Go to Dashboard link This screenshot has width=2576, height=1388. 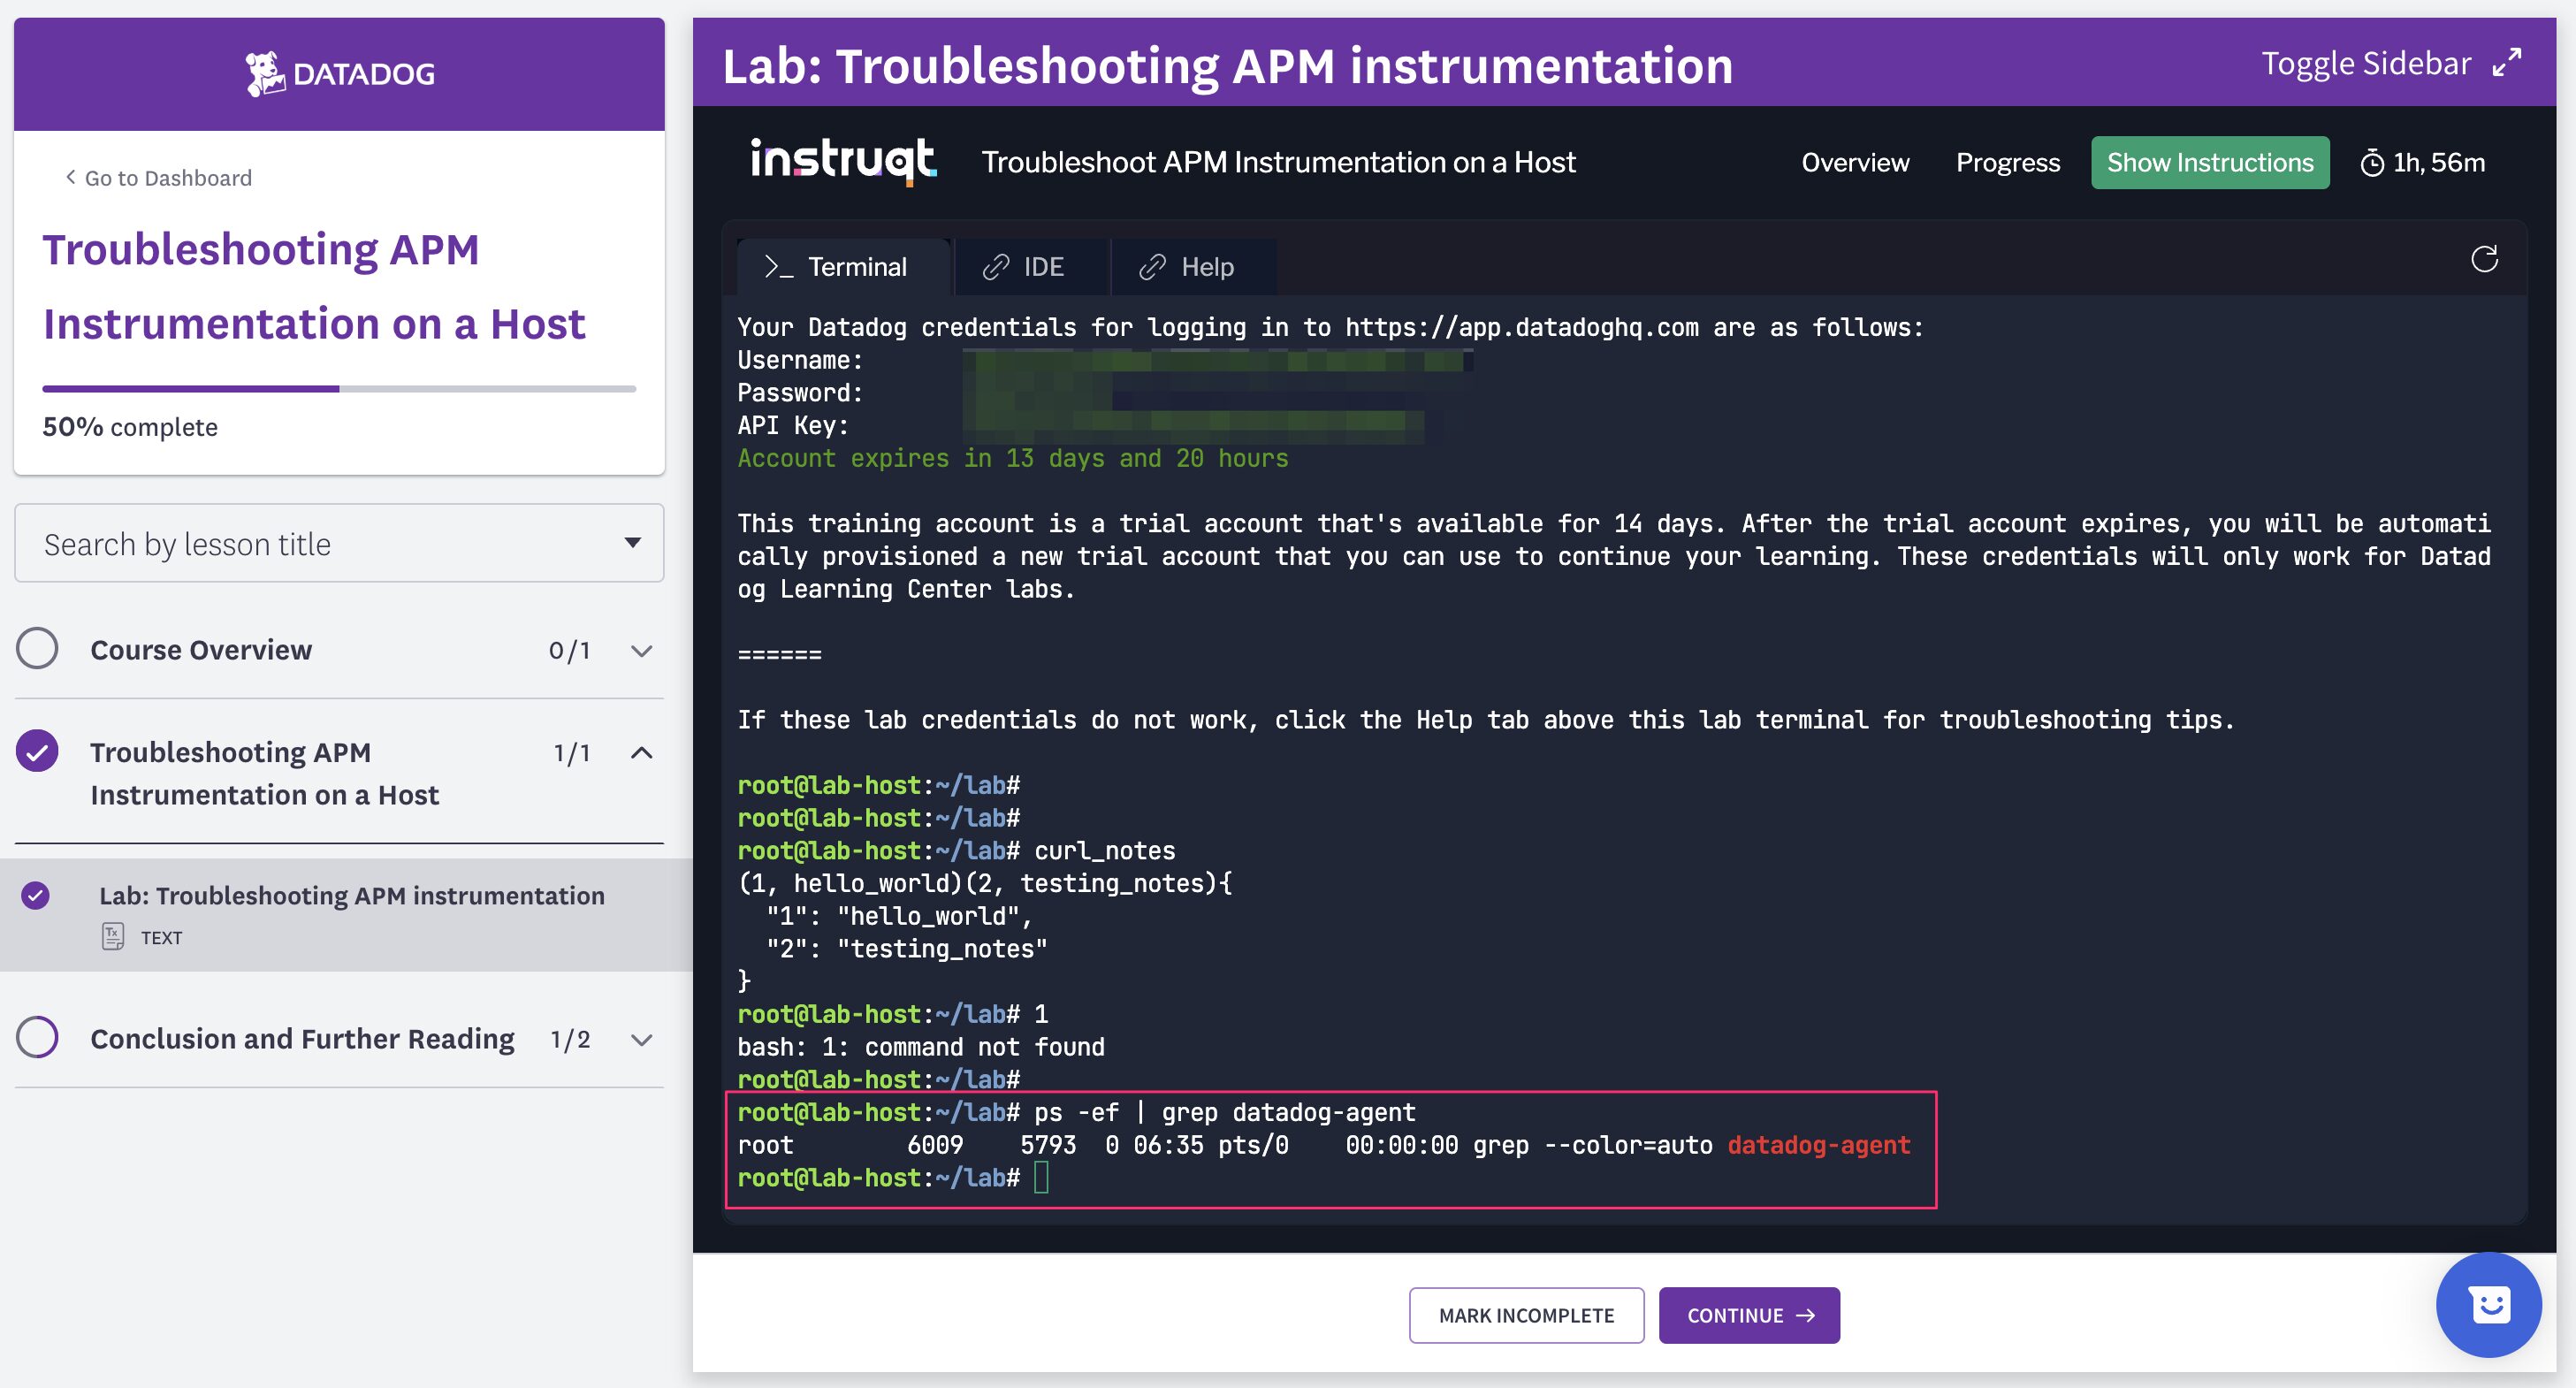[168, 178]
